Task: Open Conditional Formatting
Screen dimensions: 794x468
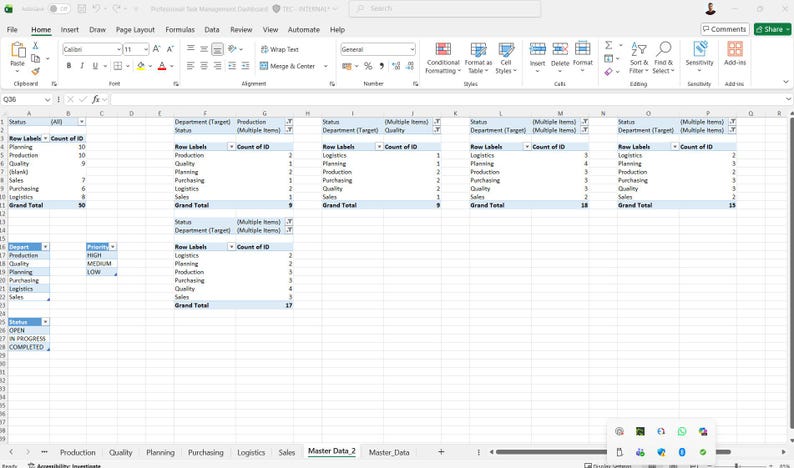Action: point(443,58)
